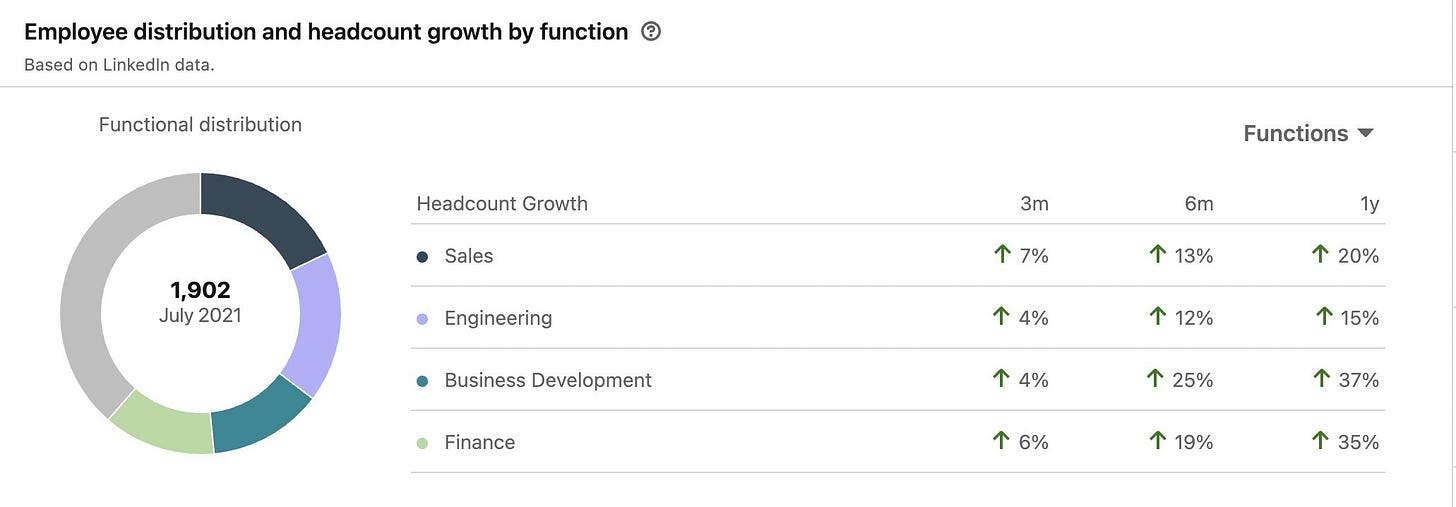Select the Sales dark legend dot

pyautogui.click(x=422, y=257)
